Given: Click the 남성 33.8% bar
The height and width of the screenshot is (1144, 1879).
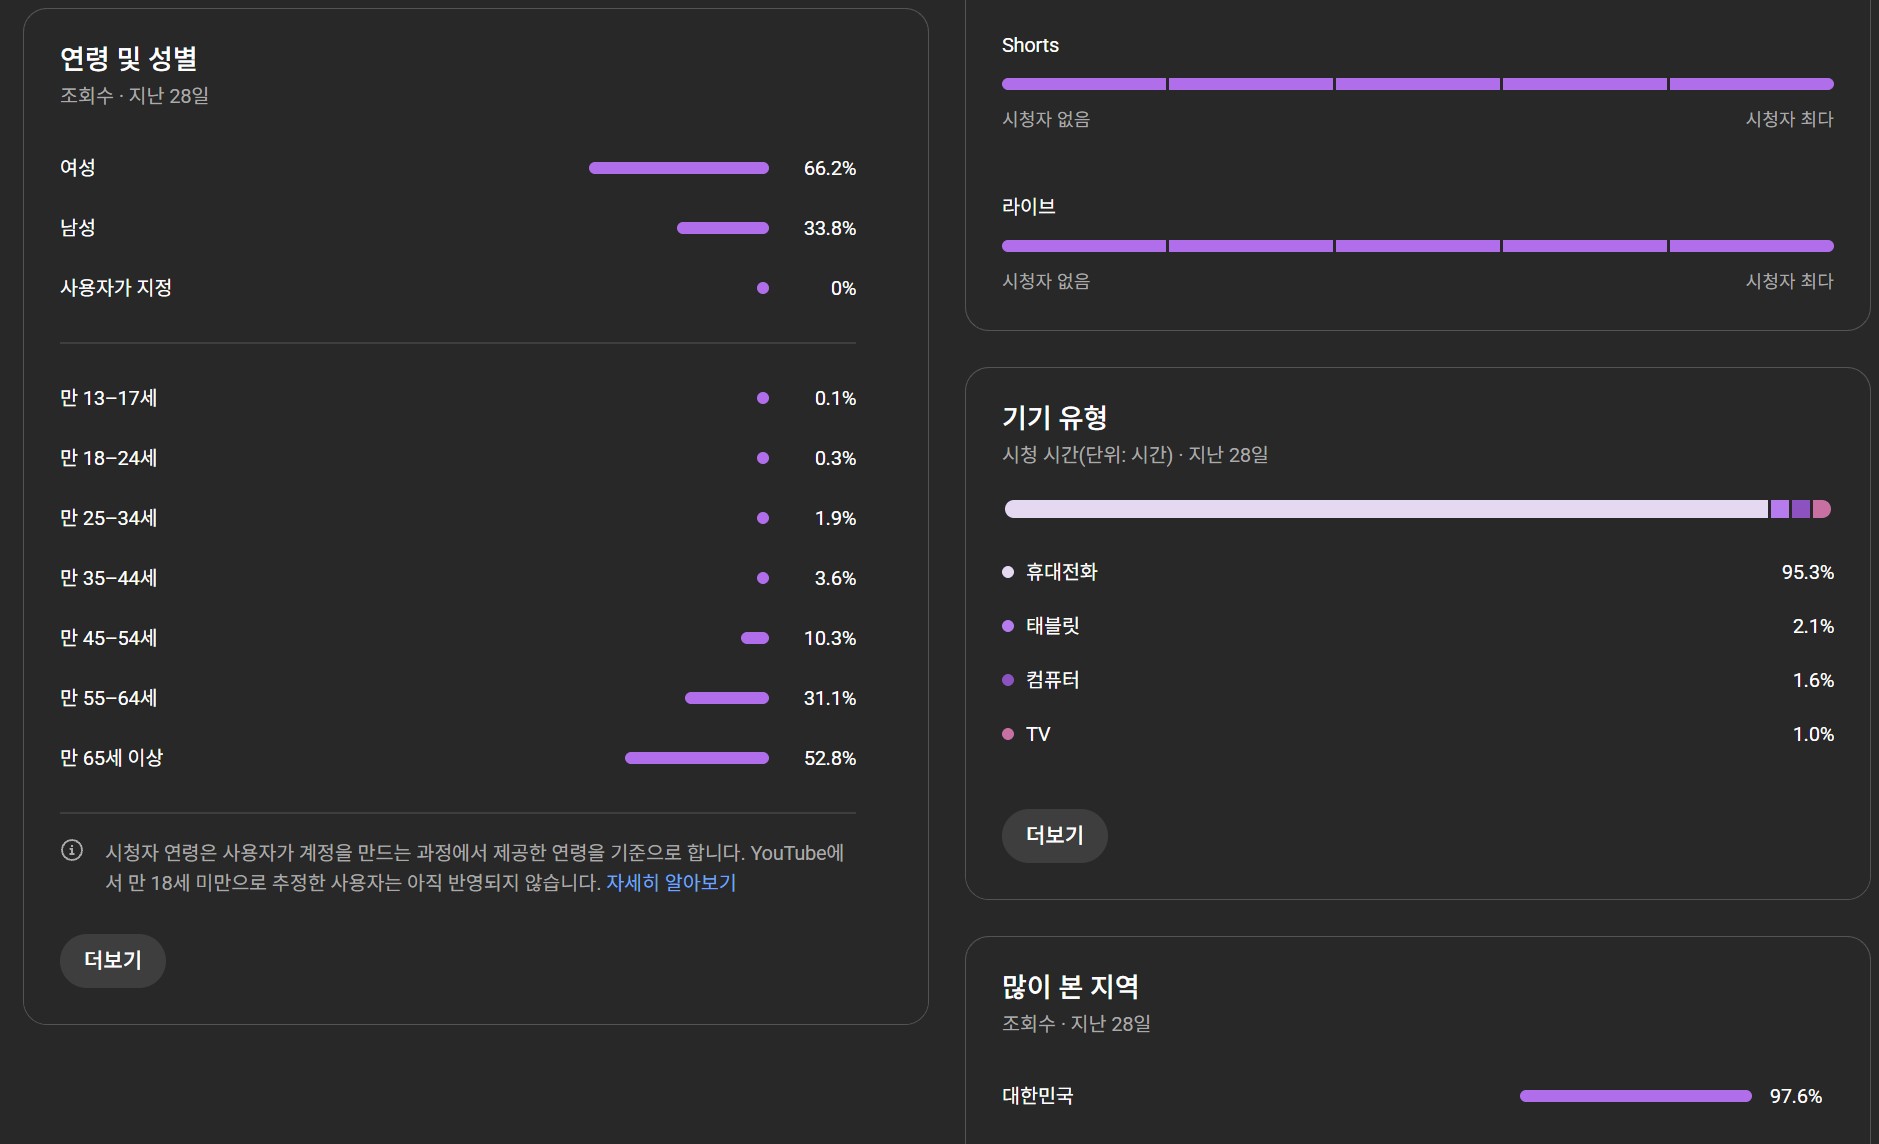Looking at the screenshot, I should (x=722, y=228).
